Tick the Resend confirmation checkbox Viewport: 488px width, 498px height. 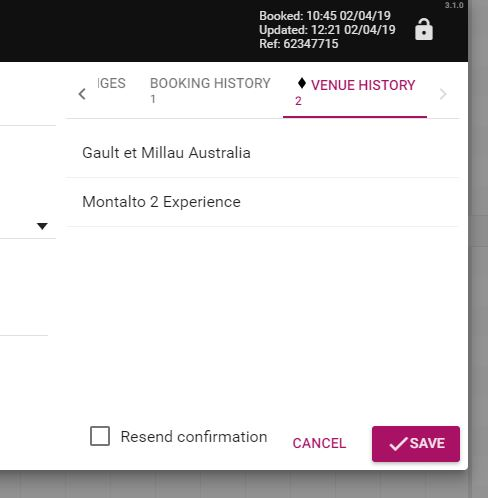[100, 436]
